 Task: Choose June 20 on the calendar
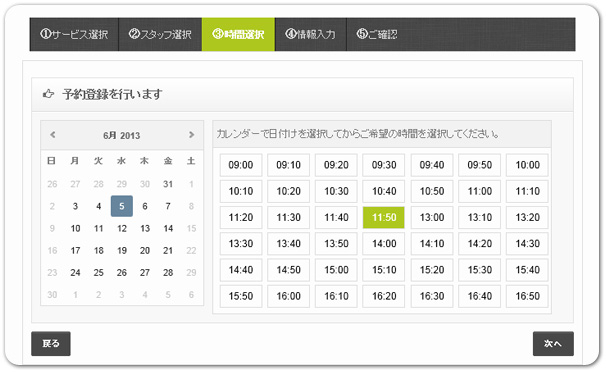145,251
